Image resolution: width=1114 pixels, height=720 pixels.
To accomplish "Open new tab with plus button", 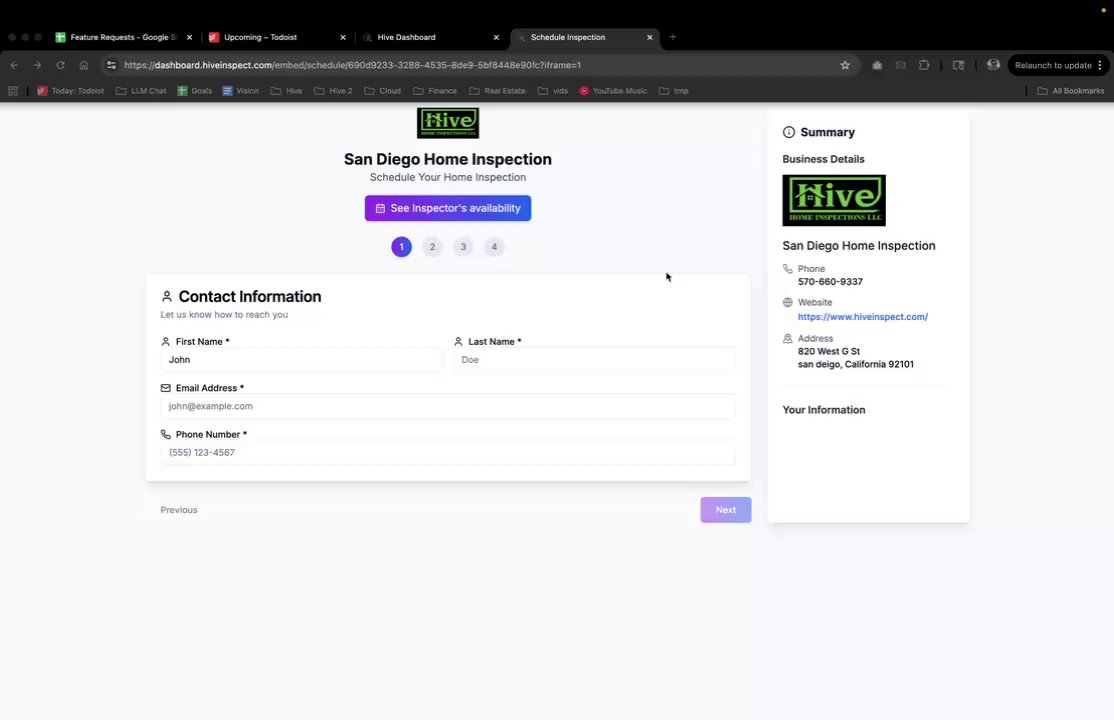I will (673, 37).
